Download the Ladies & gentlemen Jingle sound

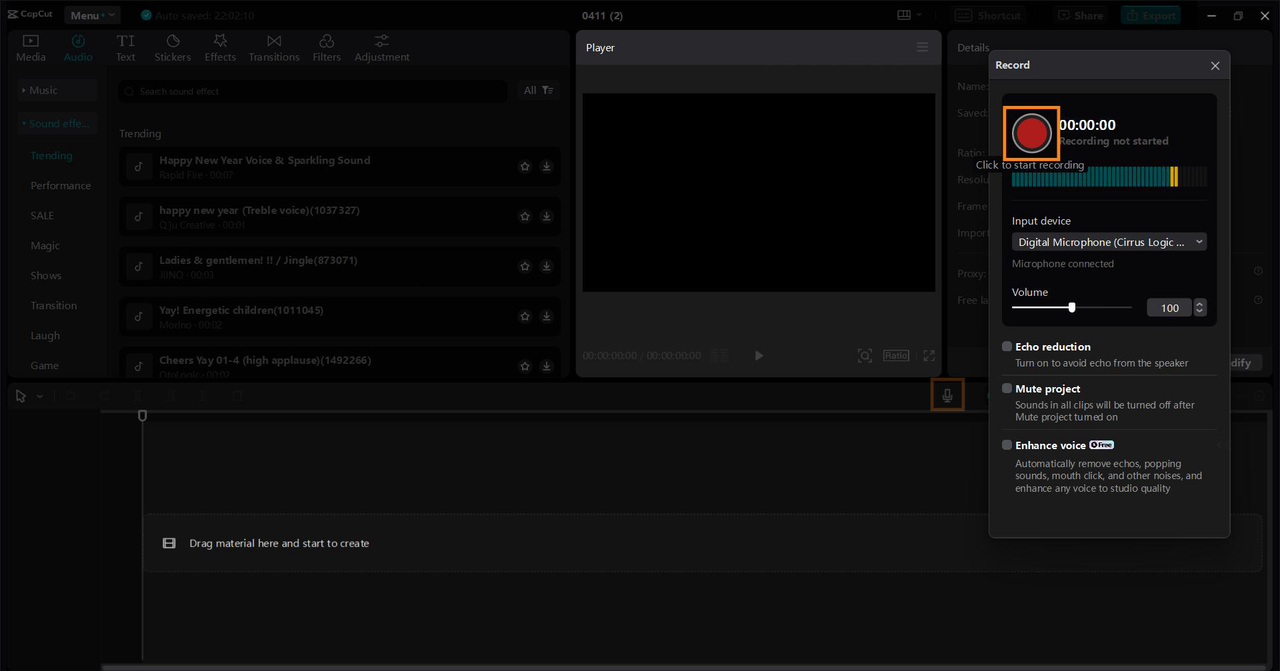coord(547,267)
